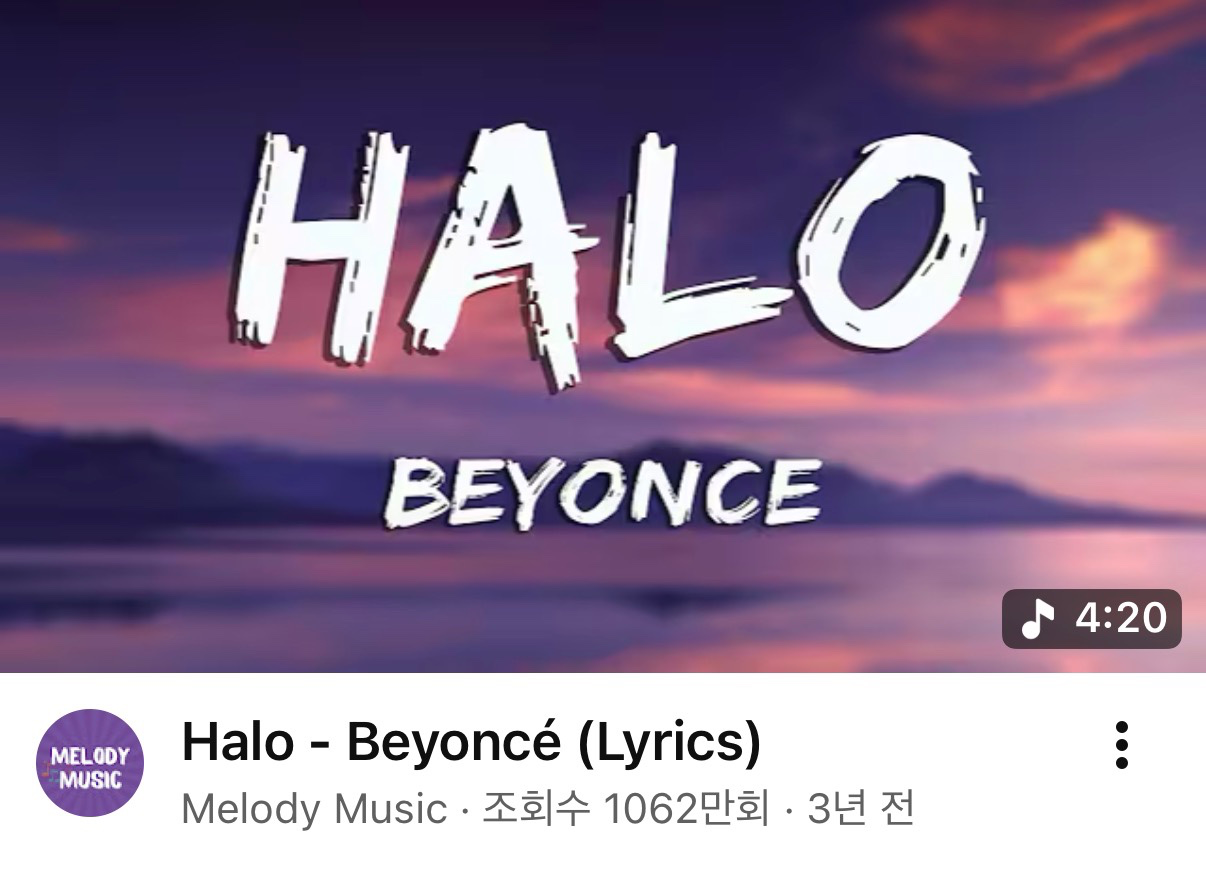Viewport: 1206px width, 894px height.
Task: Tap the Melody Music channel avatar
Action: coord(90,763)
